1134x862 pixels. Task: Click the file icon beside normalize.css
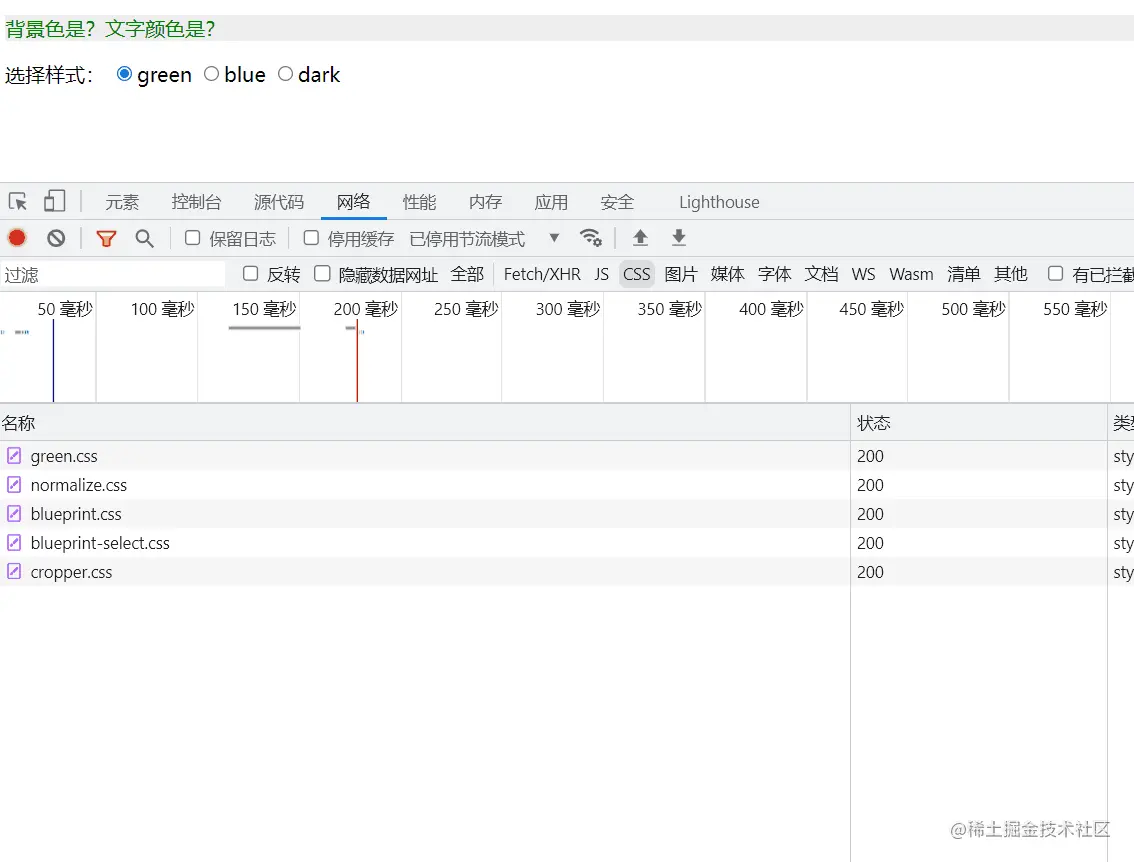pyautogui.click(x=14, y=485)
